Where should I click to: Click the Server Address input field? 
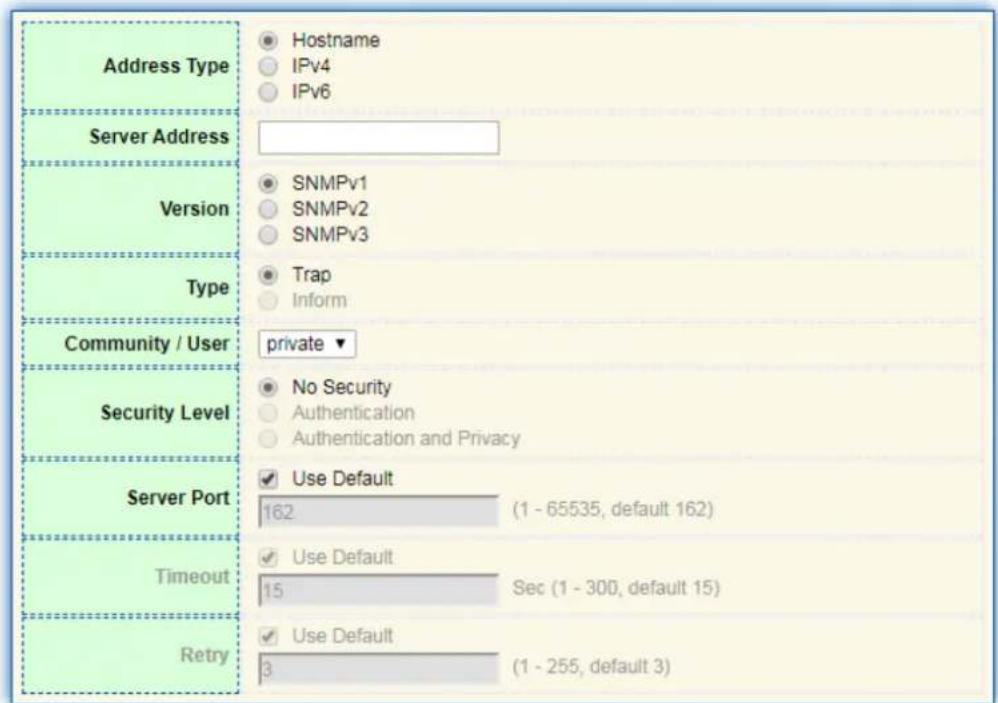(379, 137)
